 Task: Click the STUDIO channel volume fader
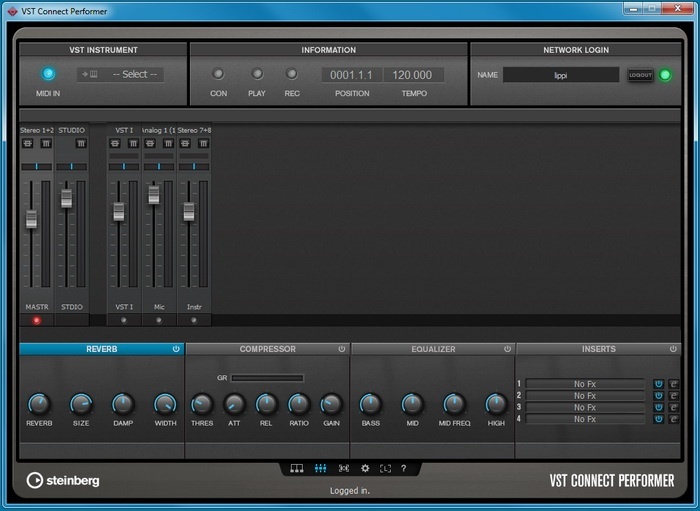point(66,198)
